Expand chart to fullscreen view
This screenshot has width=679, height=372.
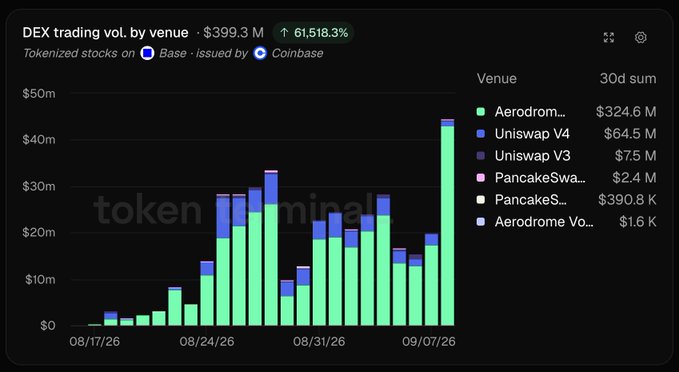coord(609,38)
